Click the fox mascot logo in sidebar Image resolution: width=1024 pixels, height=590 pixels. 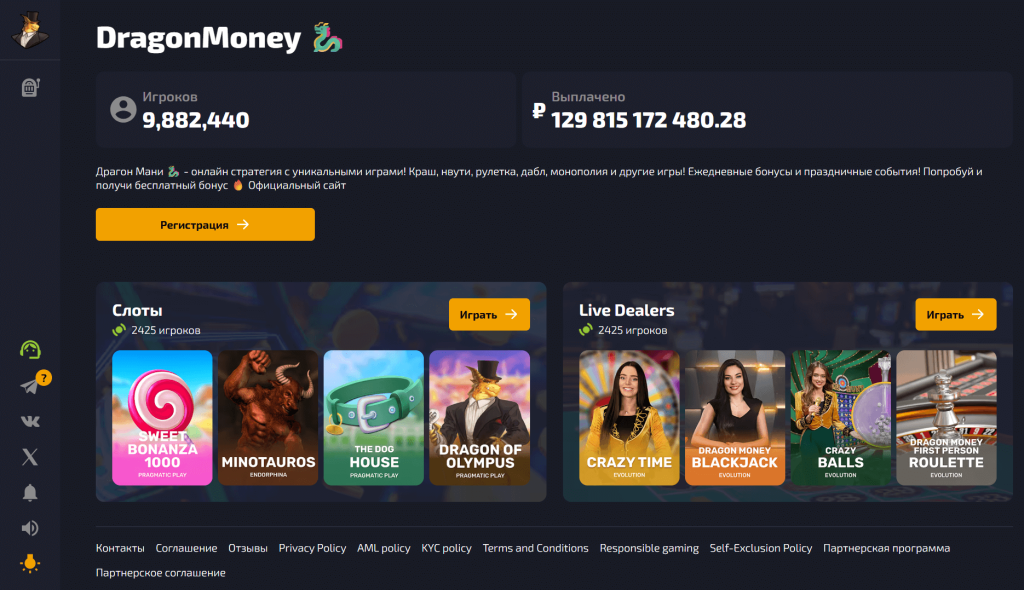(x=30, y=30)
